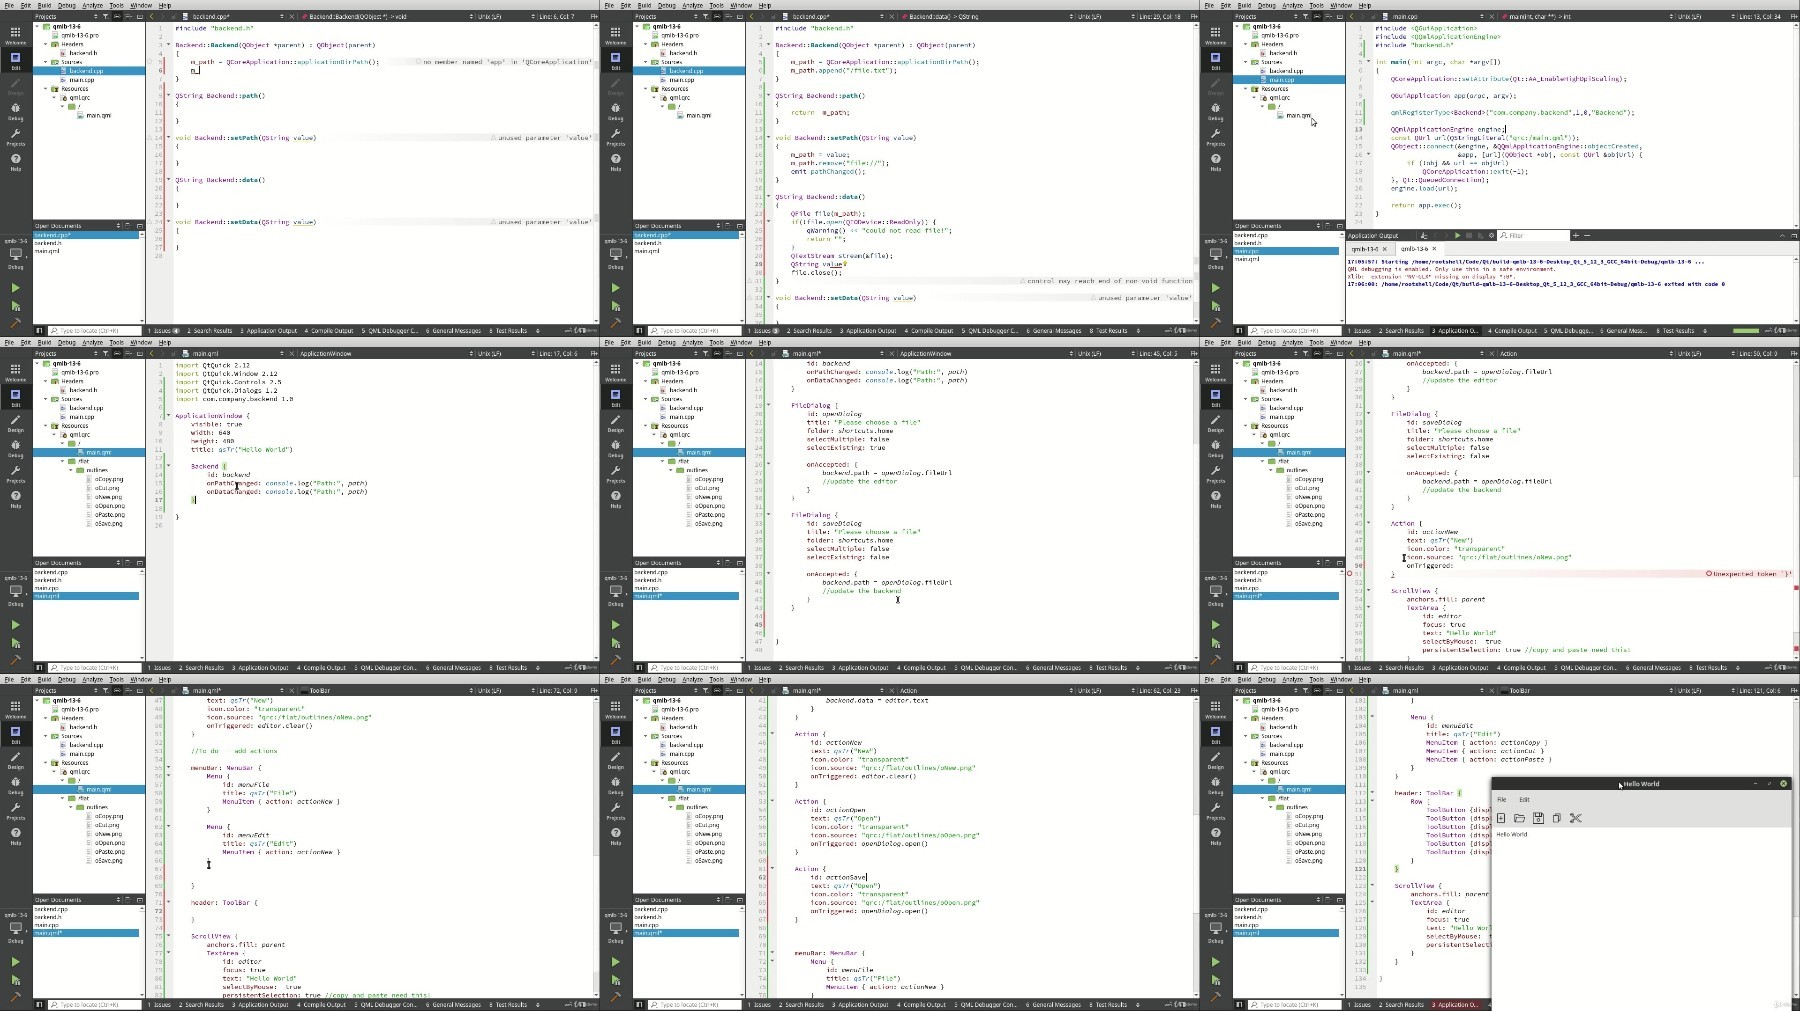Click the Cut scissors icon in Hello World window

tap(1575, 818)
